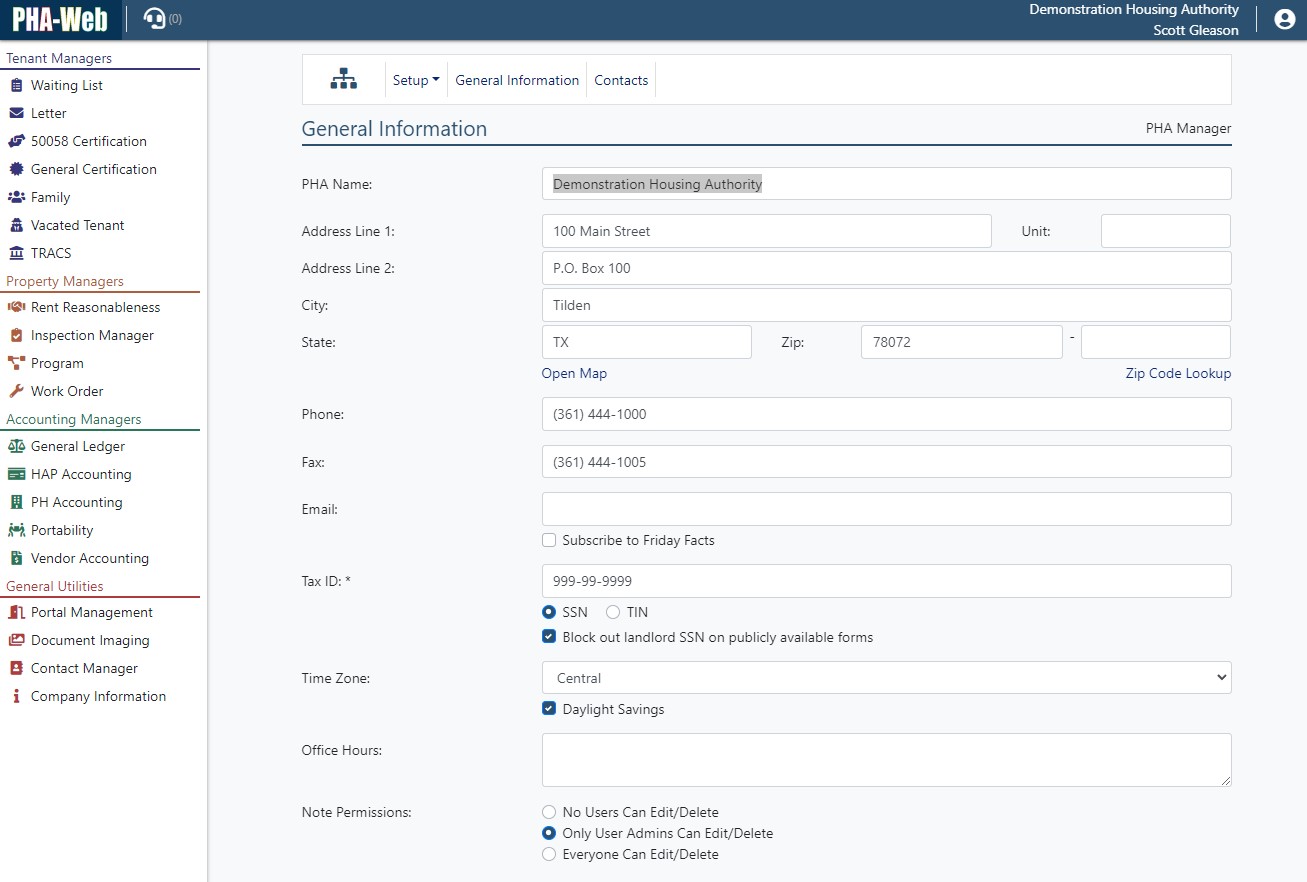Click the Company Information info icon
This screenshot has height=882, width=1307.
16,697
